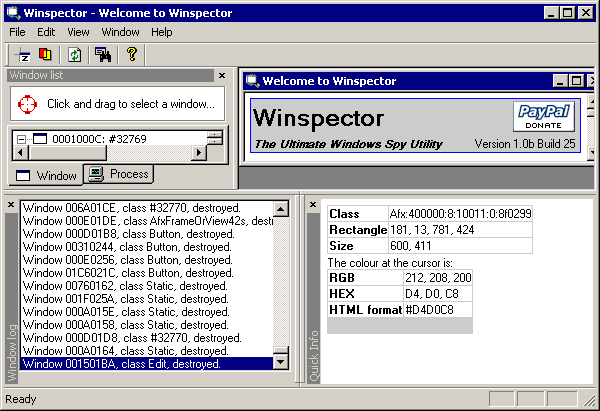Maximize the Welcome to Winspector child window
The image size is (600, 411).
pos(576,81)
